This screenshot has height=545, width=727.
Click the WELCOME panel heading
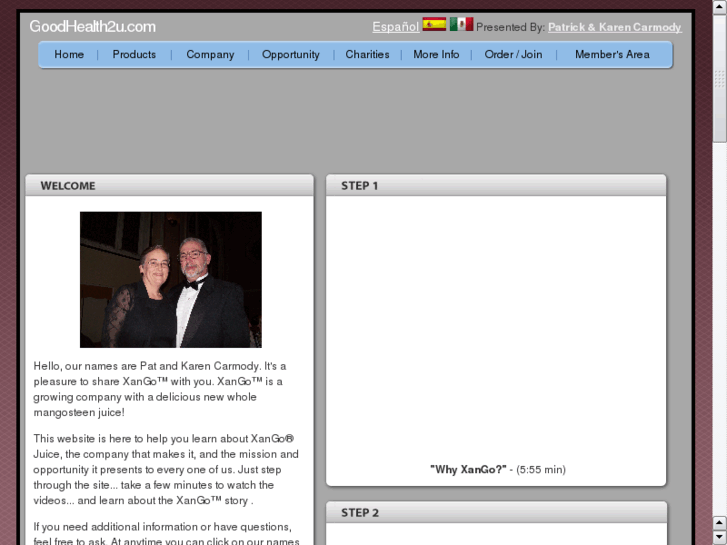(68, 186)
